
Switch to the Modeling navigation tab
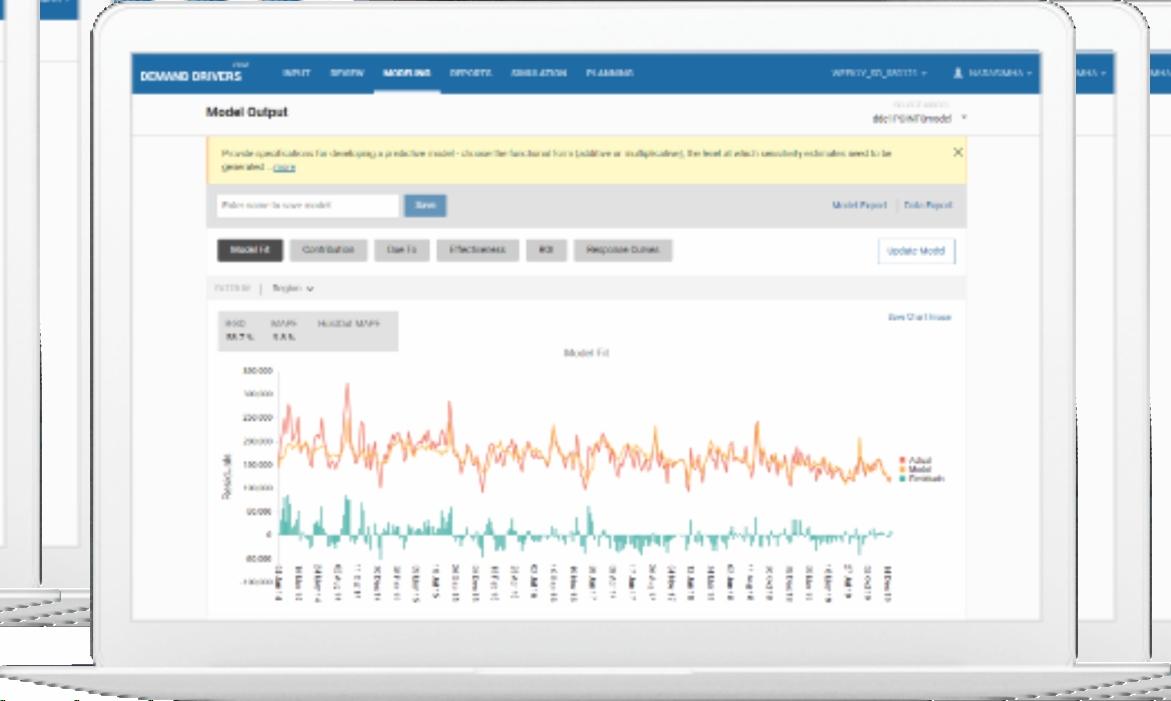406,73
